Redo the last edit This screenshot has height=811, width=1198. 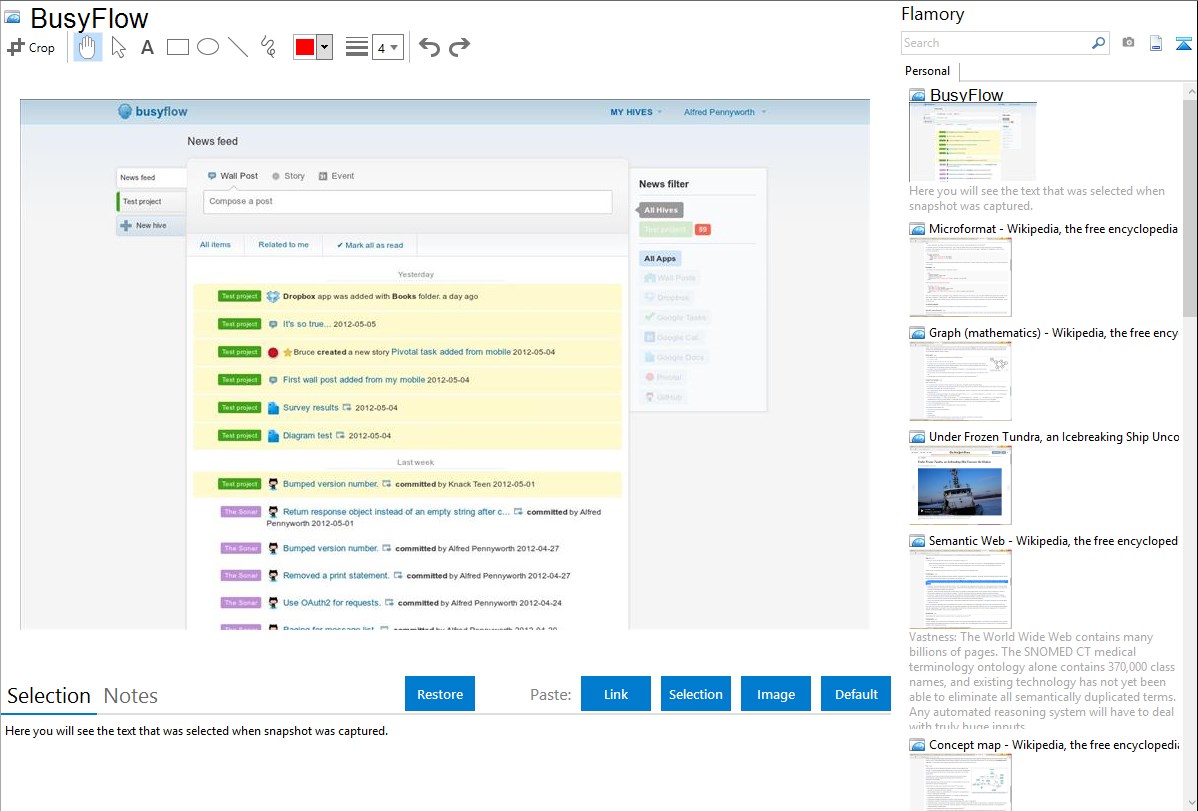pyautogui.click(x=459, y=47)
